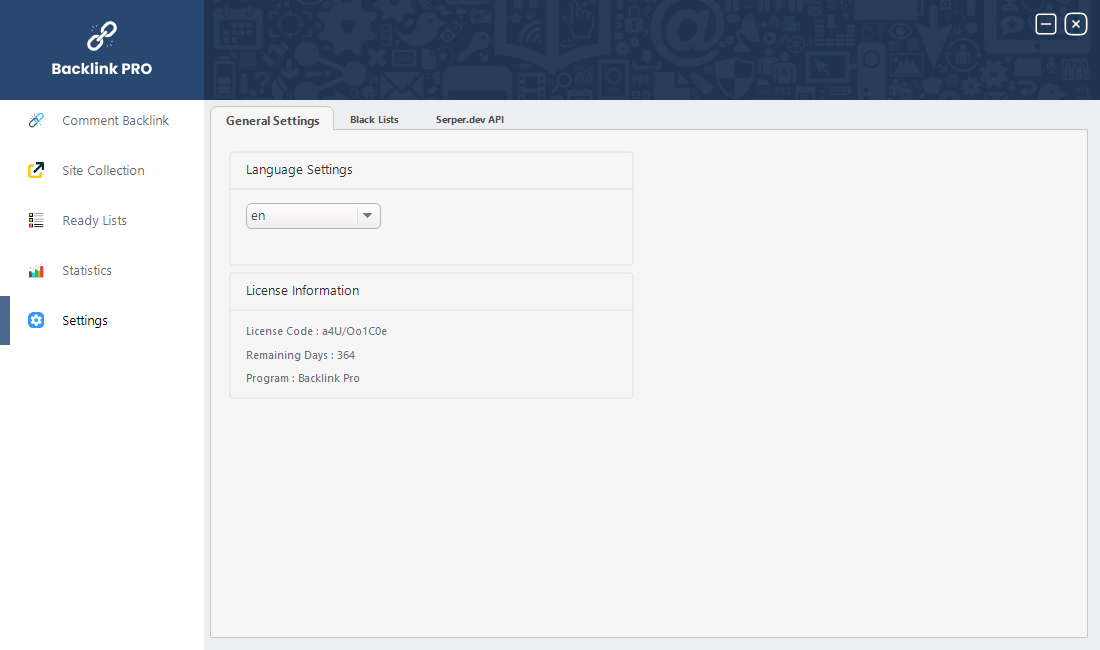The height and width of the screenshot is (650, 1100).
Task: Open the Site Collection section
Action: coord(103,171)
